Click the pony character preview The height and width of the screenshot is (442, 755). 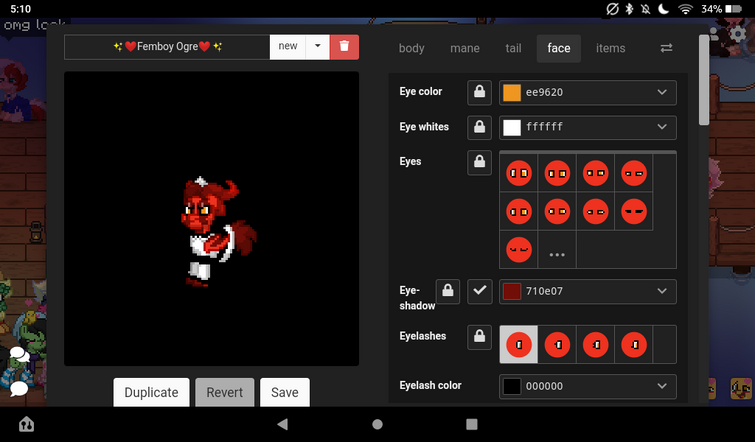coord(218,231)
